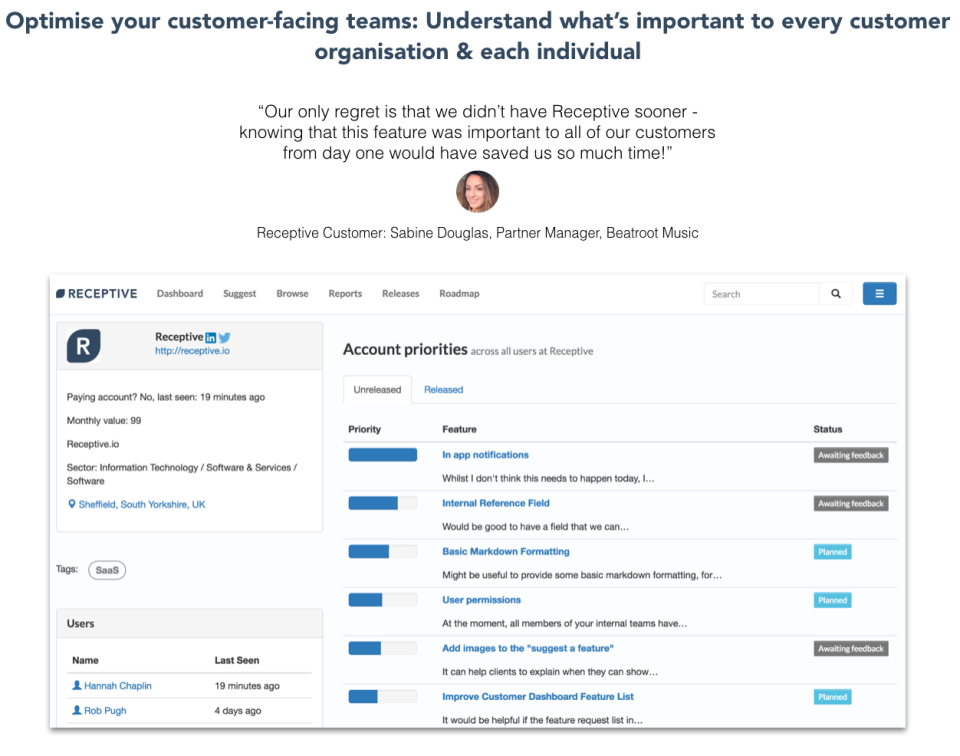Click the Account priorities heading

coord(405,350)
